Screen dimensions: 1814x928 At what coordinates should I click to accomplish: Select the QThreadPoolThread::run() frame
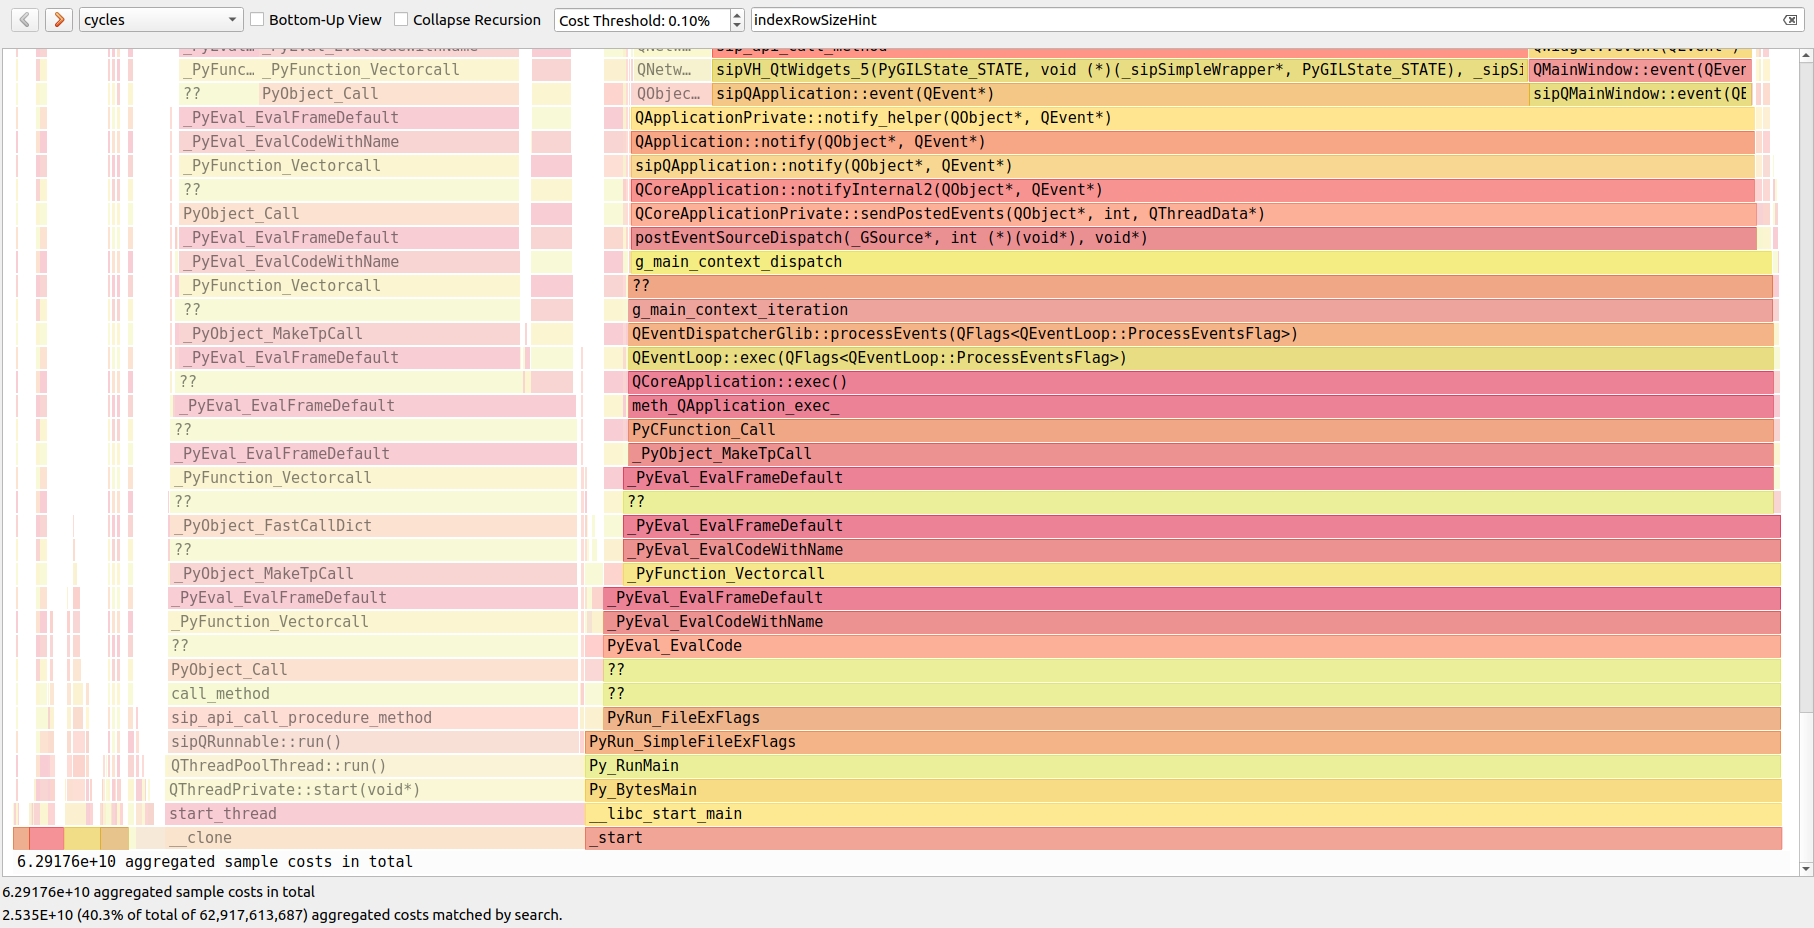(x=373, y=766)
